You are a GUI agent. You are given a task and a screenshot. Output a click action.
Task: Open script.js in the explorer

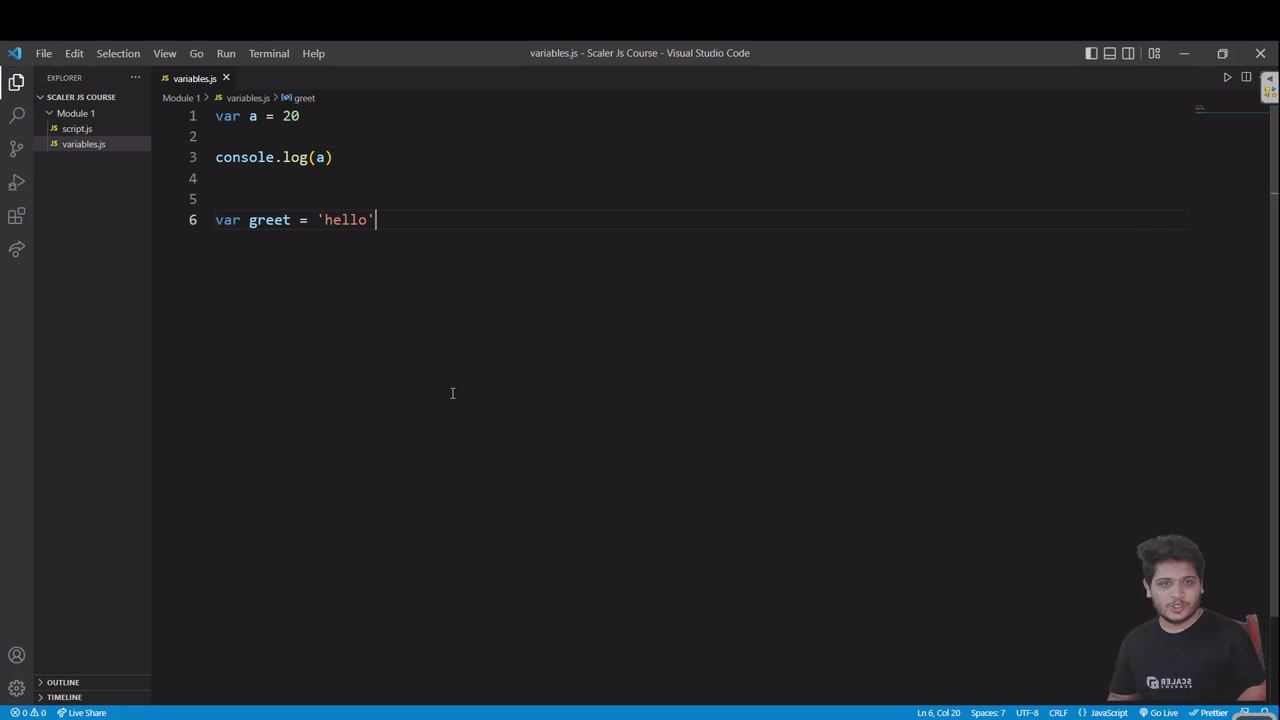click(93, 129)
